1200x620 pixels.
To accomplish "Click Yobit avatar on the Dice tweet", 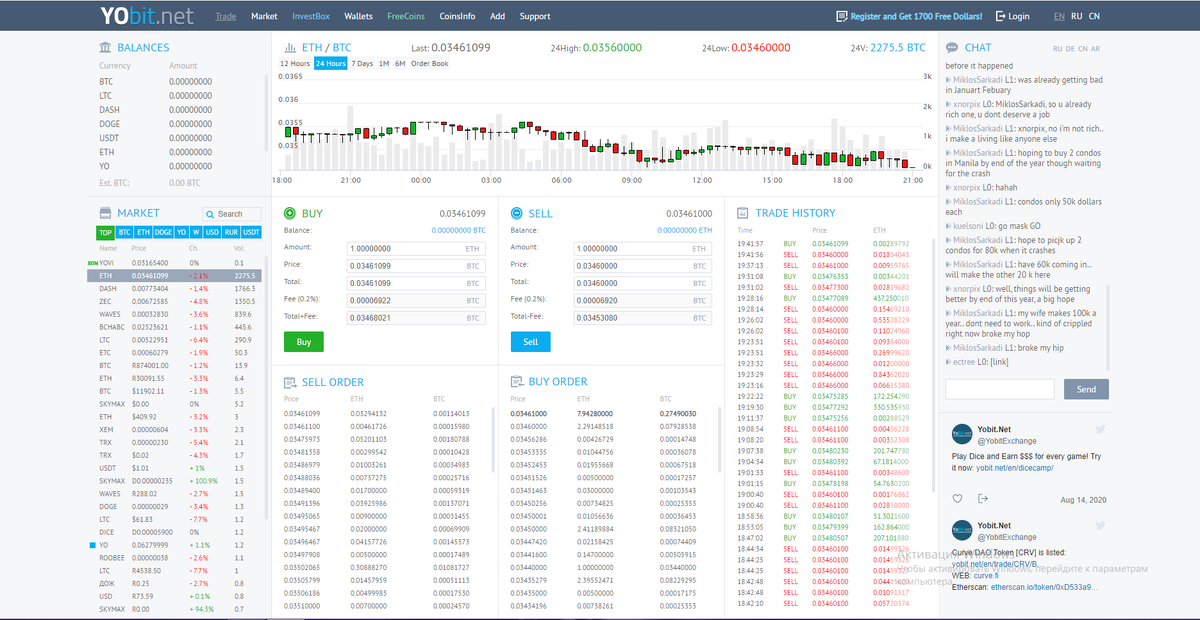I will click(x=961, y=434).
